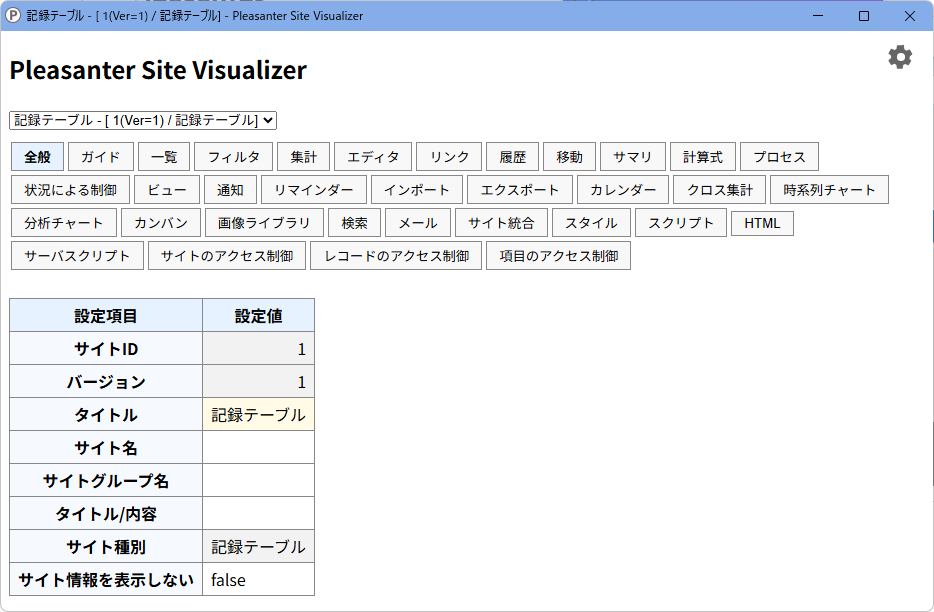This screenshot has height=612, width=934.
Task: View the 履歴 tab
Action: point(512,157)
